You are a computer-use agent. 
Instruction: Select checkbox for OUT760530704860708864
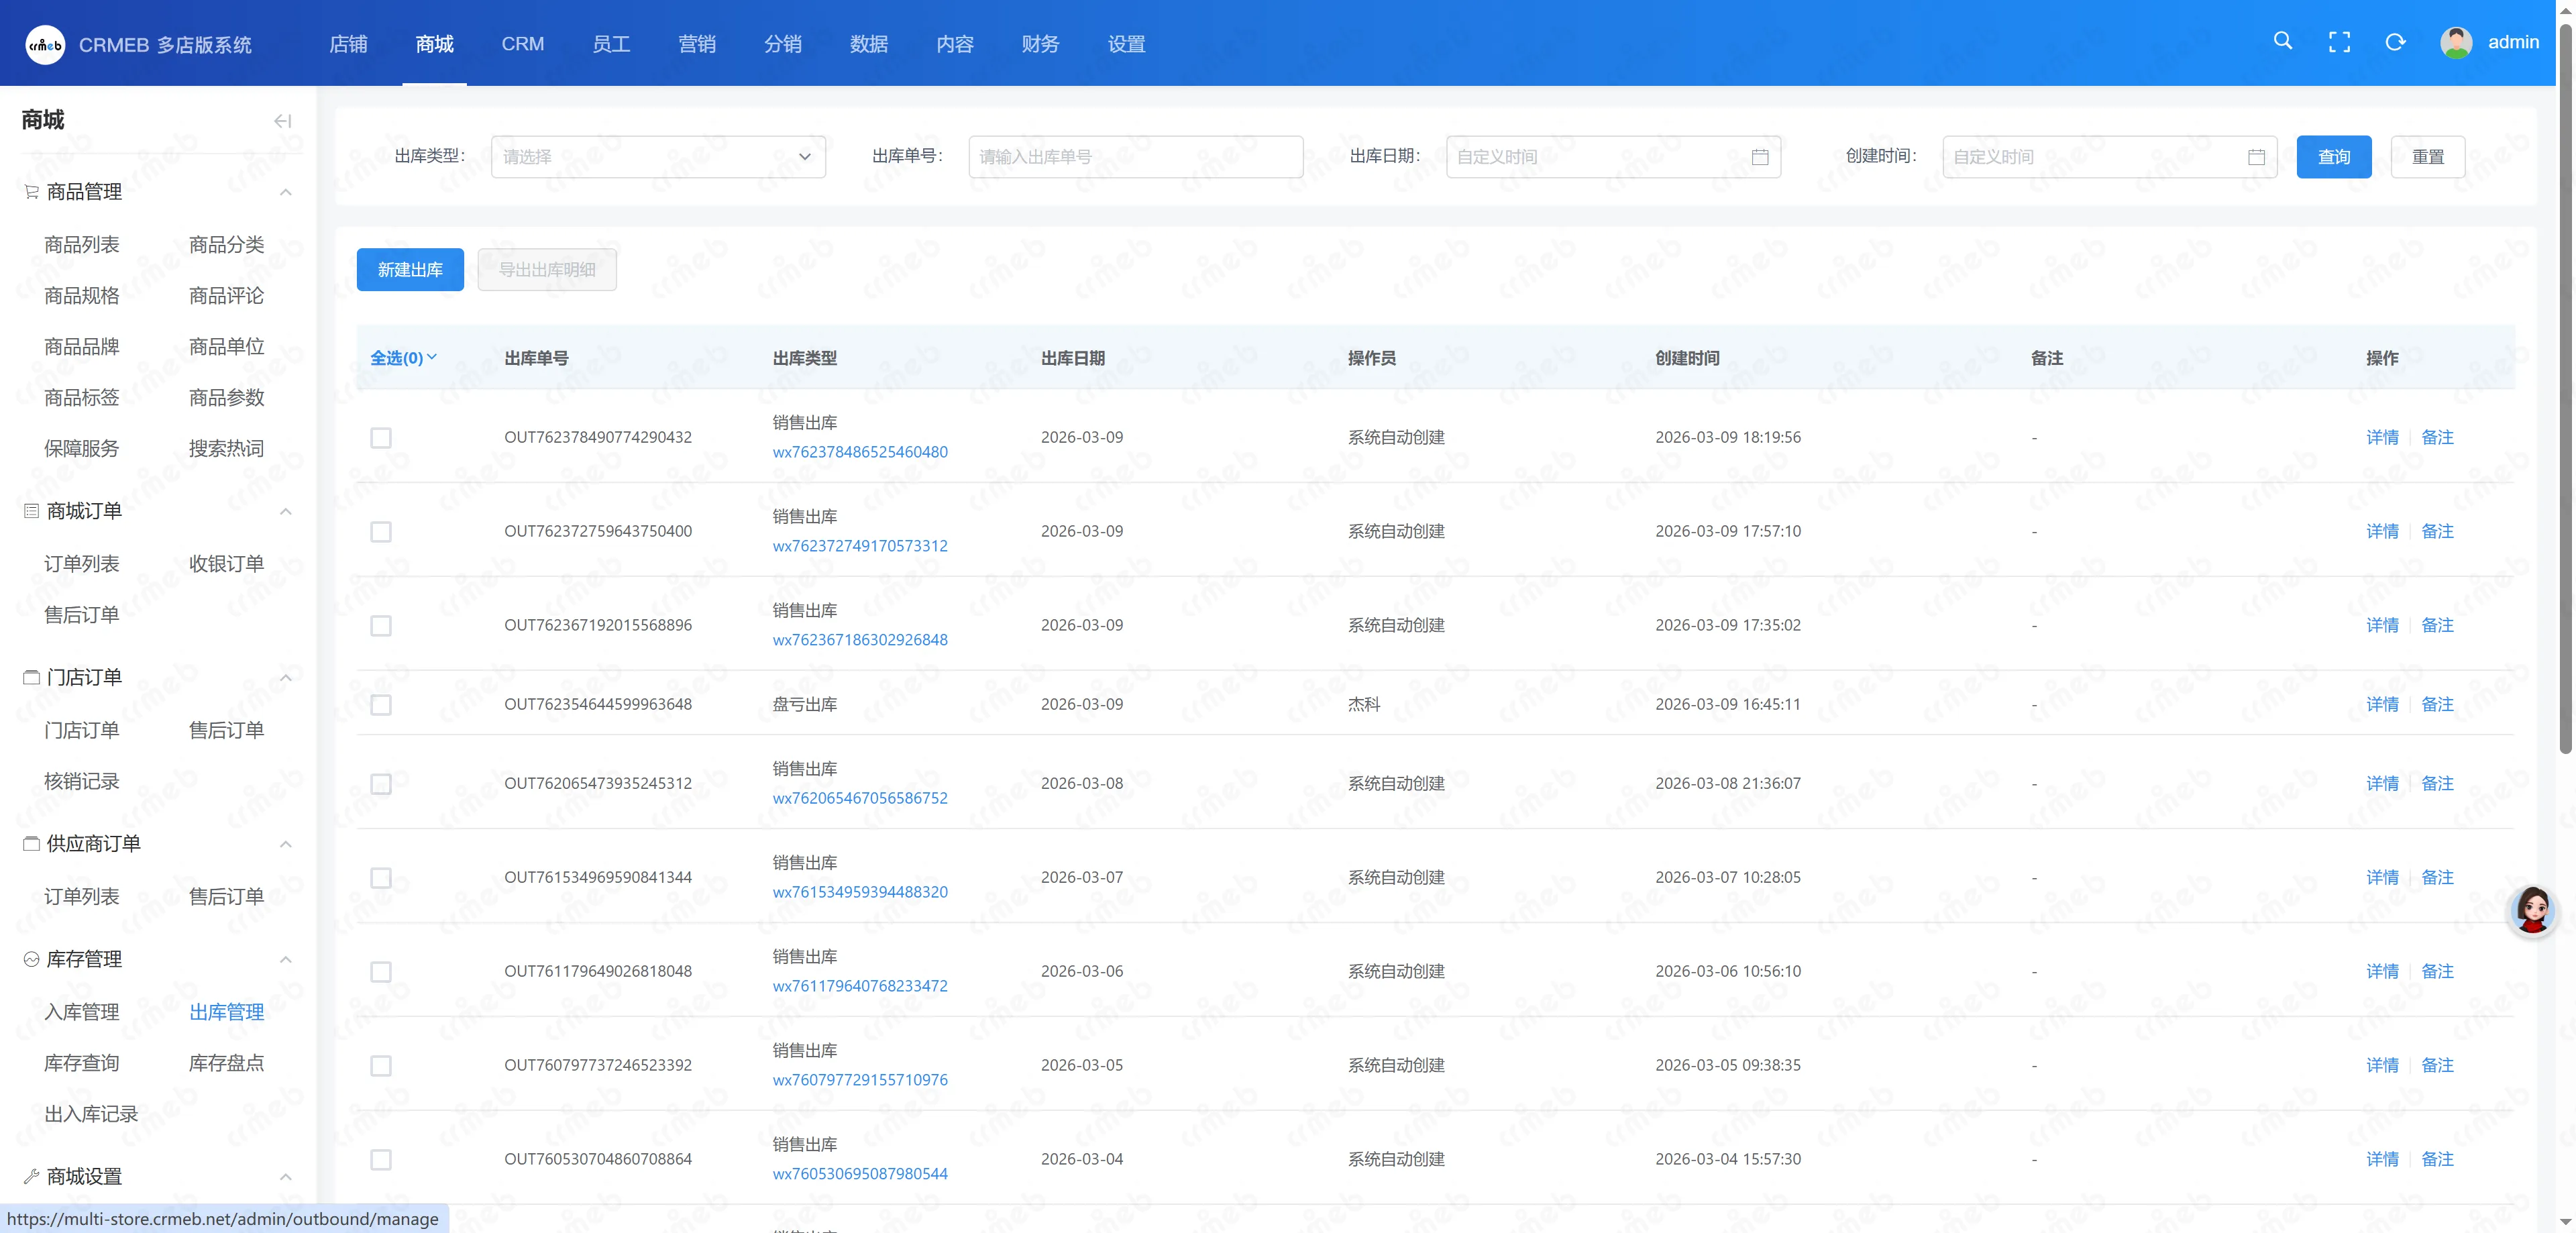pyautogui.click(x=381, y=1160)
